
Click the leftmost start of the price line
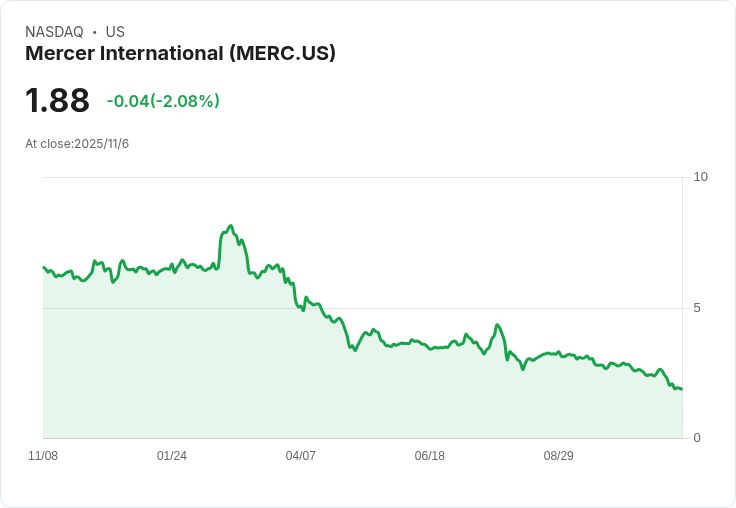[44, 267]
